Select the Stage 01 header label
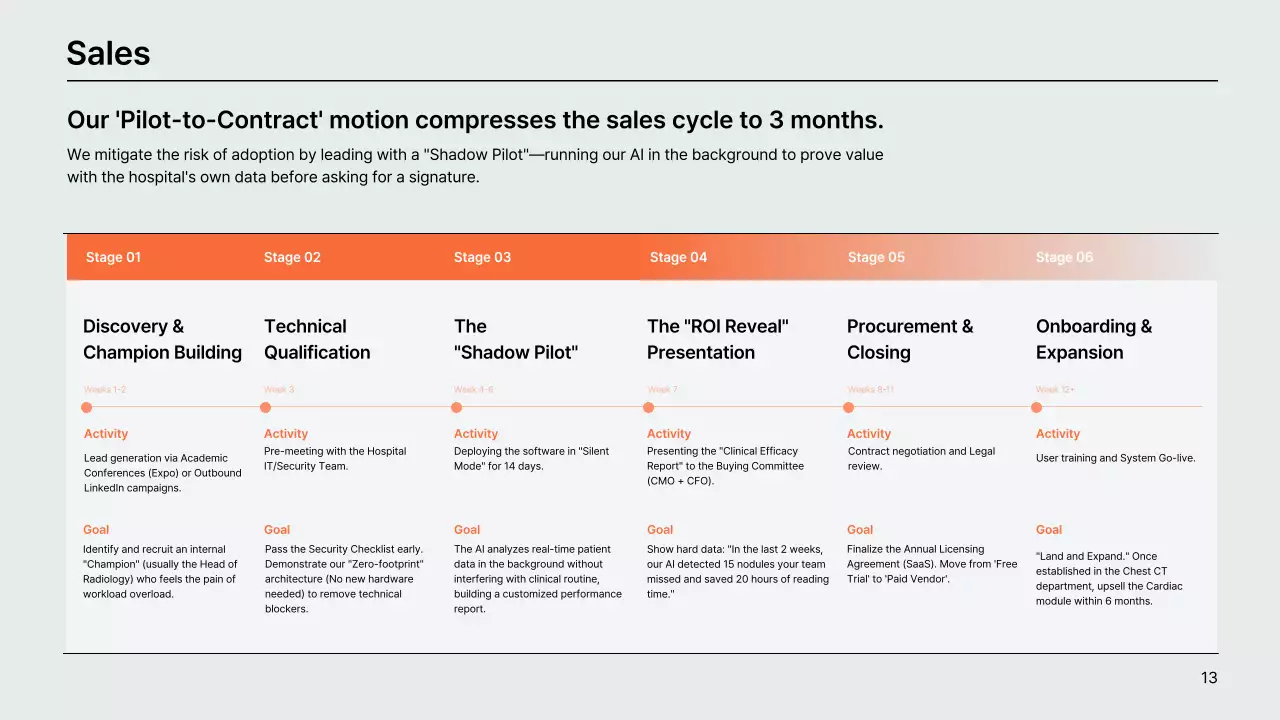This screenshot has width=1280, height=720. [113, 257]
